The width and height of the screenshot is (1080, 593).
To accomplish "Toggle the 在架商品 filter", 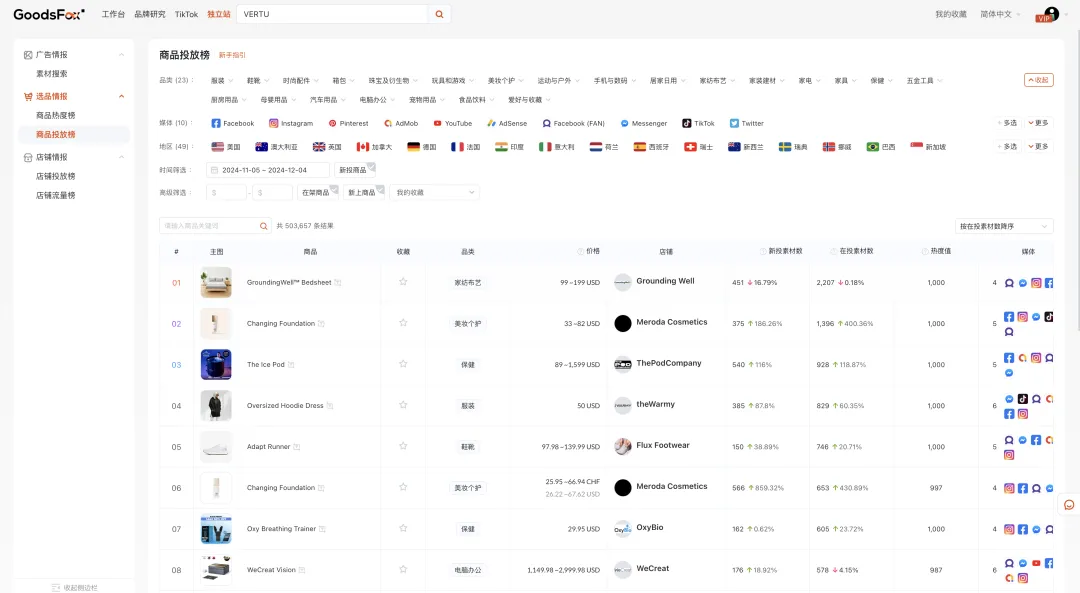I will coord(318,192).
